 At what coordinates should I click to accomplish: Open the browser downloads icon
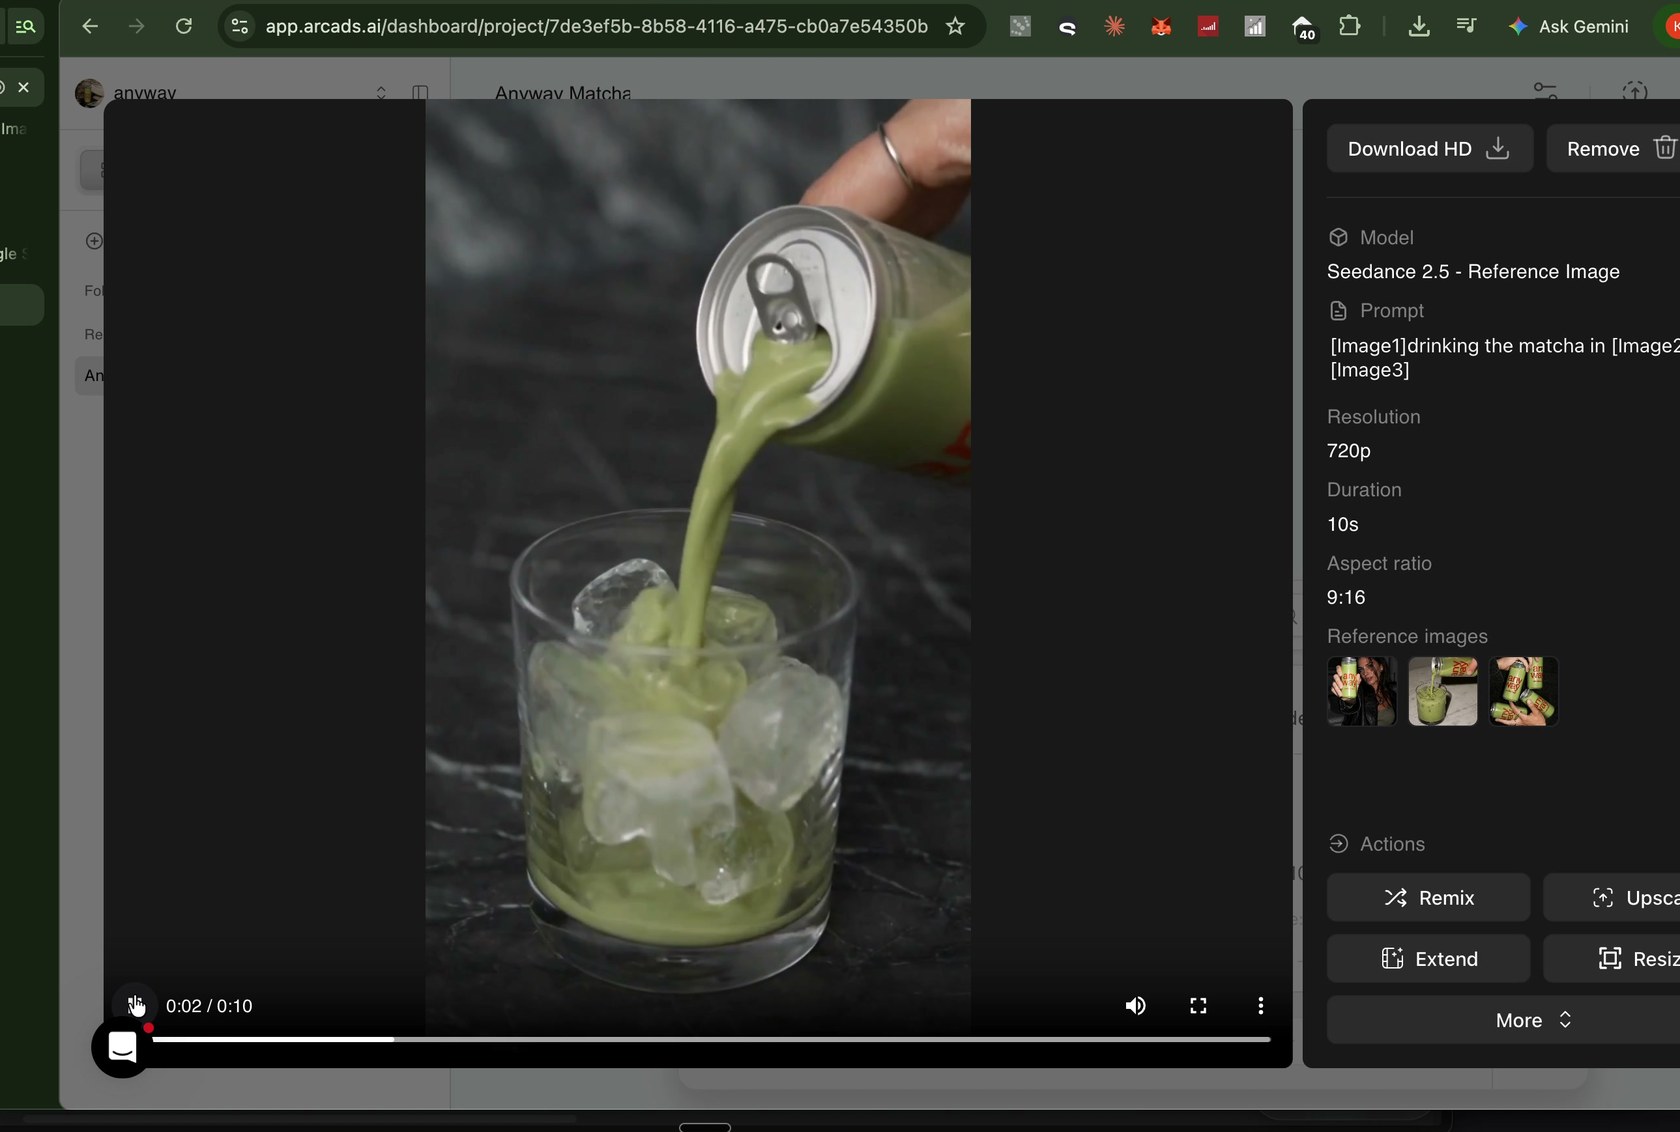click(x=1418, y=26)
